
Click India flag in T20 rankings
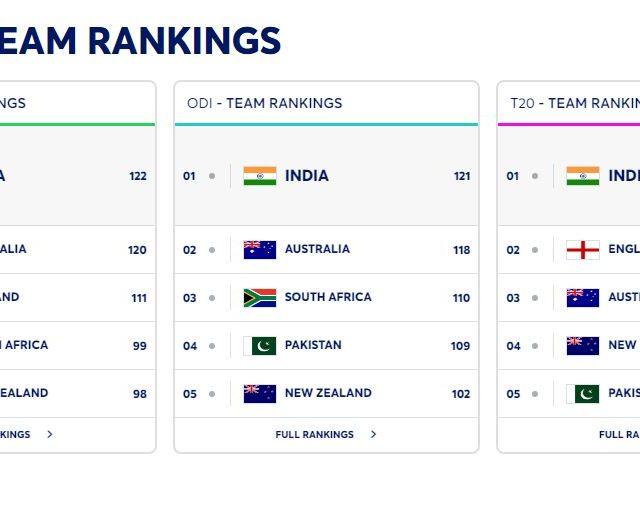pos(583,176)
